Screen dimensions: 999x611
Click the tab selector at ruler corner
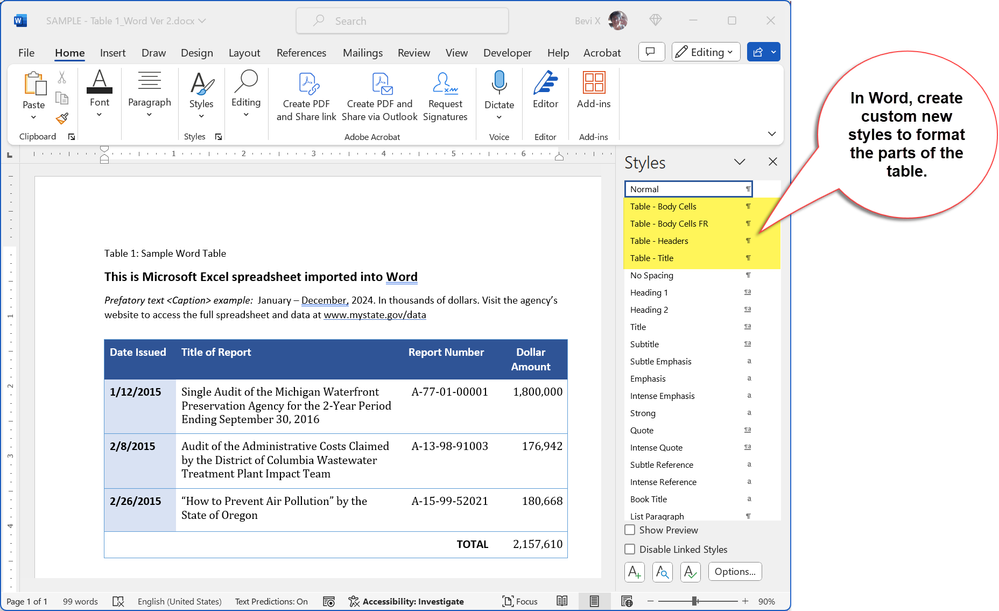[10, 155]
